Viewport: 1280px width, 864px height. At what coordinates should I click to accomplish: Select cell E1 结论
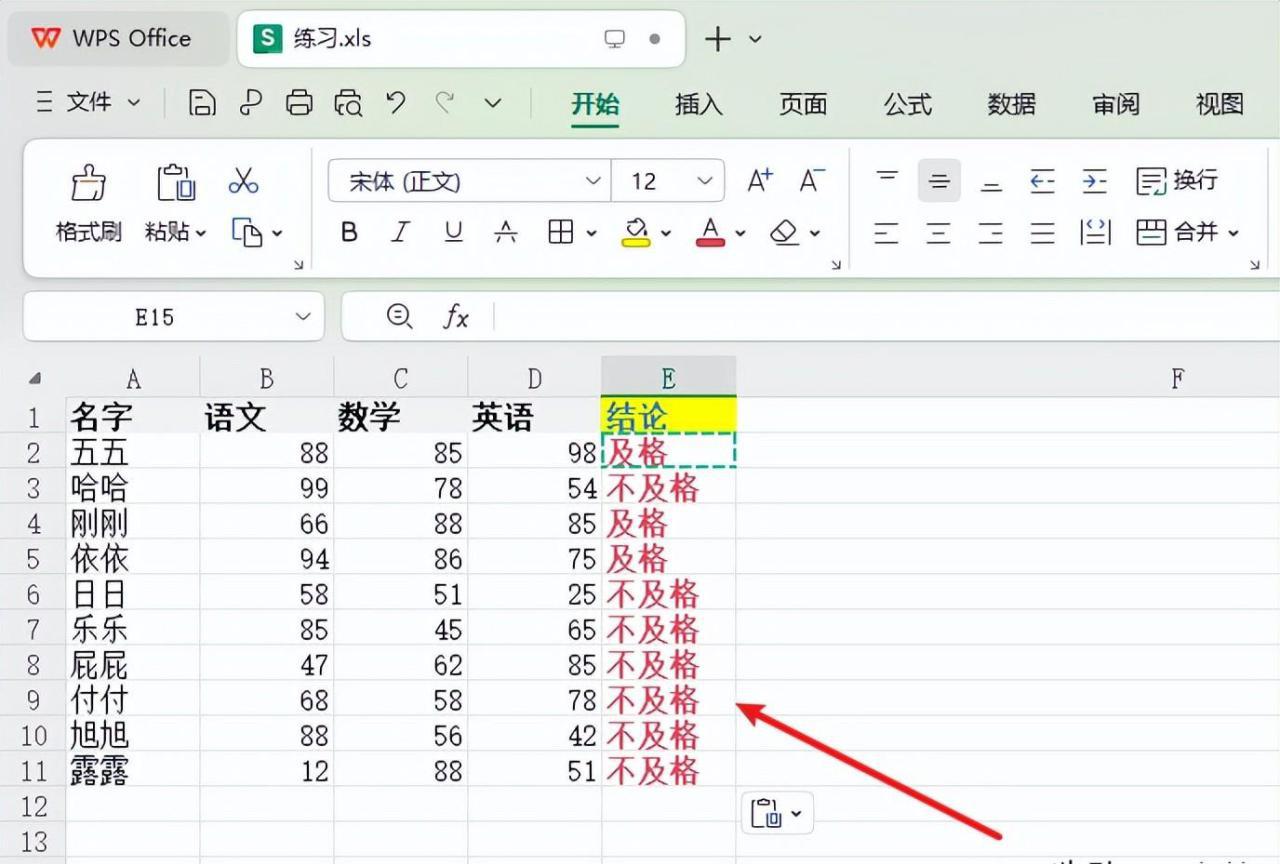tap(669, 415)
